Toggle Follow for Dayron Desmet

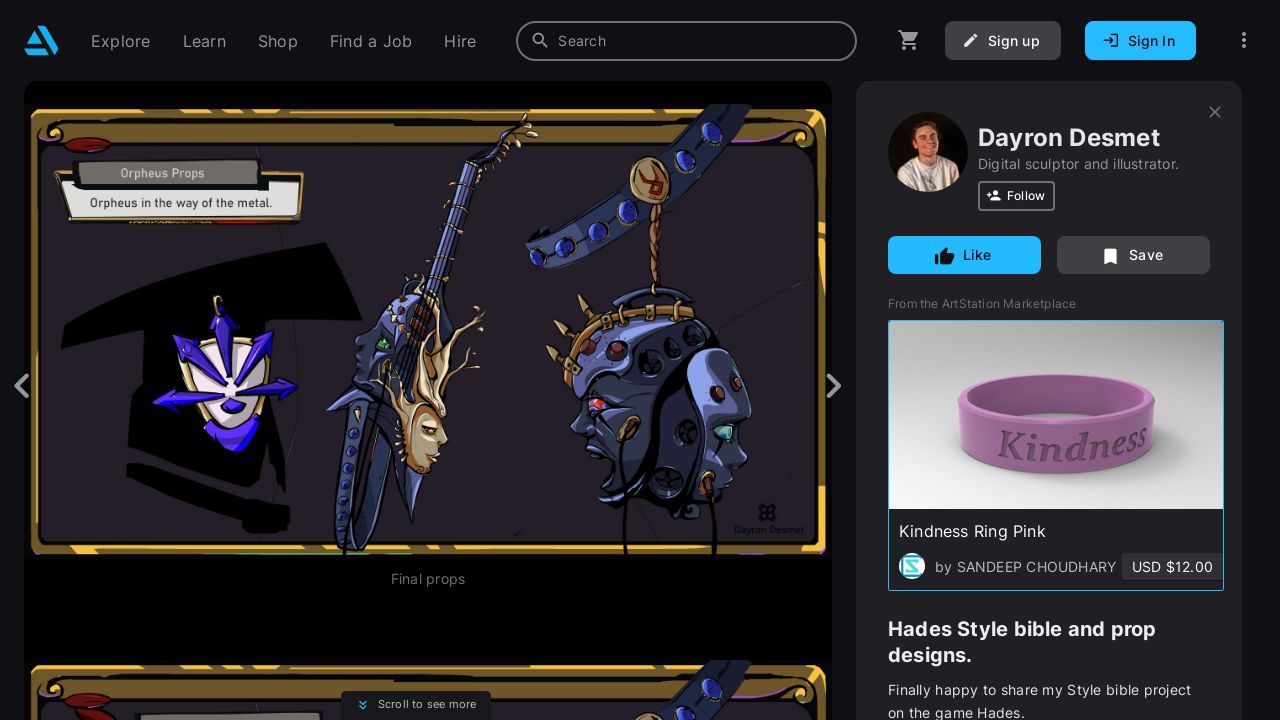pyautogui.click(x=1015, y=196)
